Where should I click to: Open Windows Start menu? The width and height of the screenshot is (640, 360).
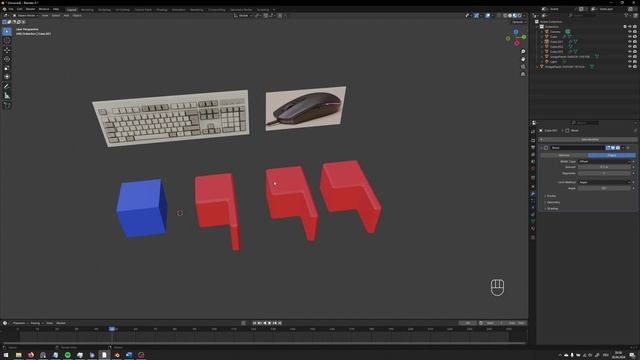[6, 355]
